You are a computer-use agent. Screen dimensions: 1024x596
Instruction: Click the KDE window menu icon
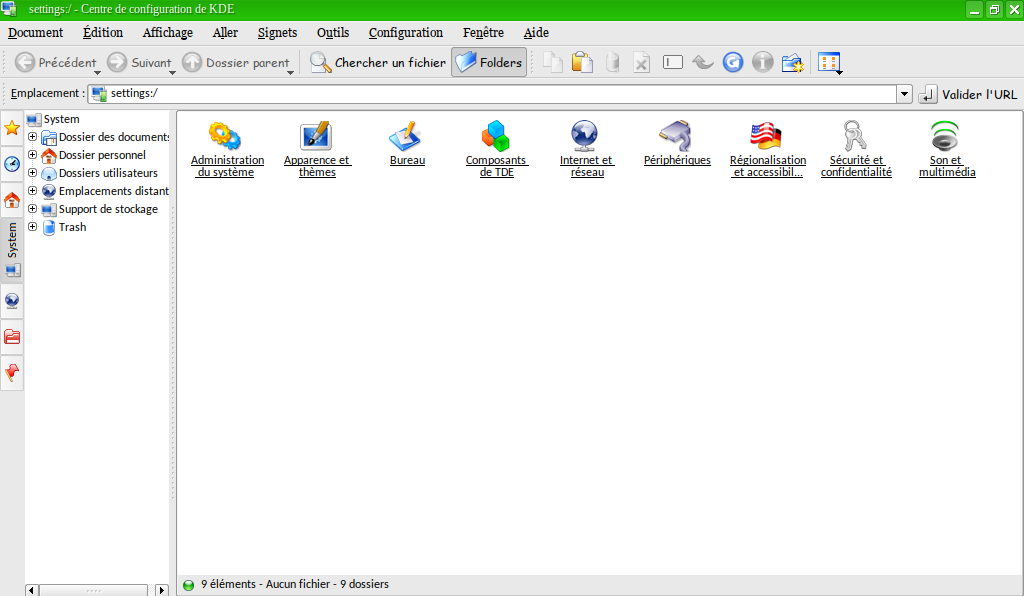click(x=9, y=9)
